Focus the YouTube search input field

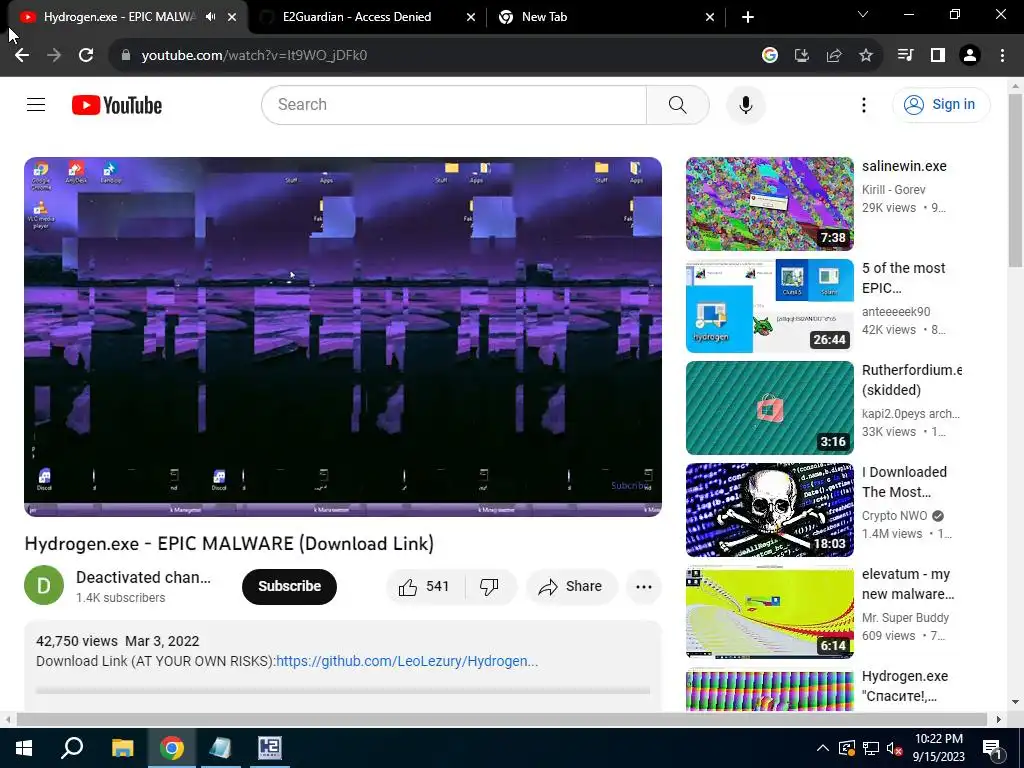454,104
